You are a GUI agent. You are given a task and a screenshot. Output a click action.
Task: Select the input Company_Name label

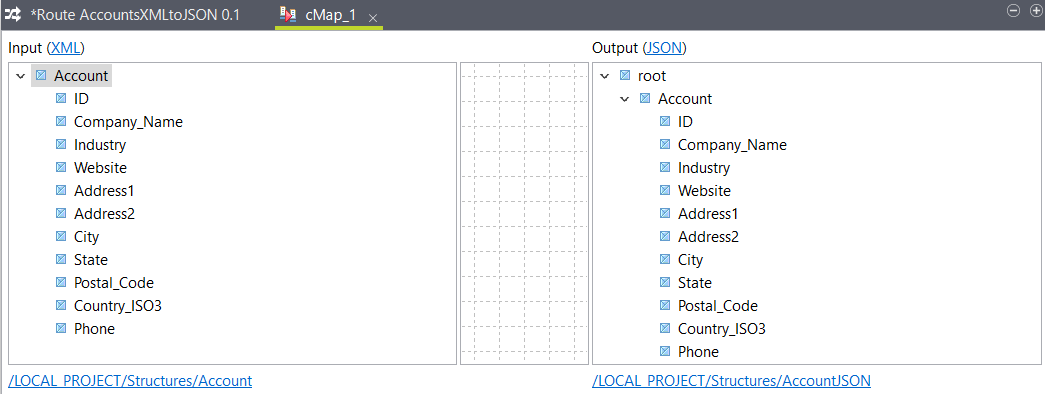coord(129,122)
